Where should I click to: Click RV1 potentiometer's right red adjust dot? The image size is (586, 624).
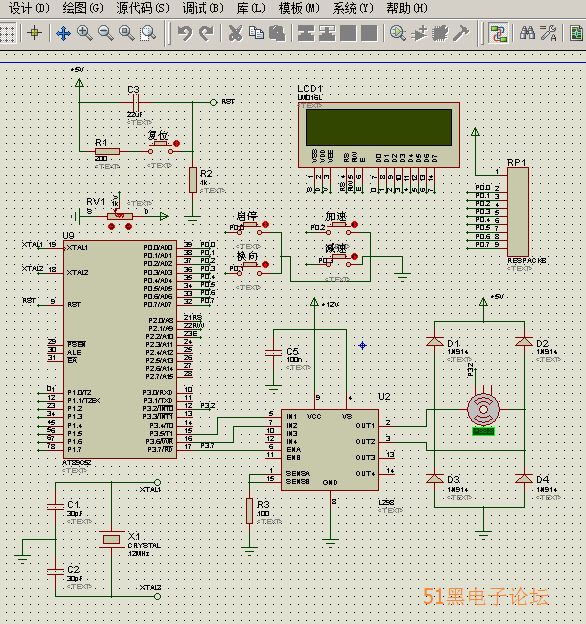click(x=128, y=226)
